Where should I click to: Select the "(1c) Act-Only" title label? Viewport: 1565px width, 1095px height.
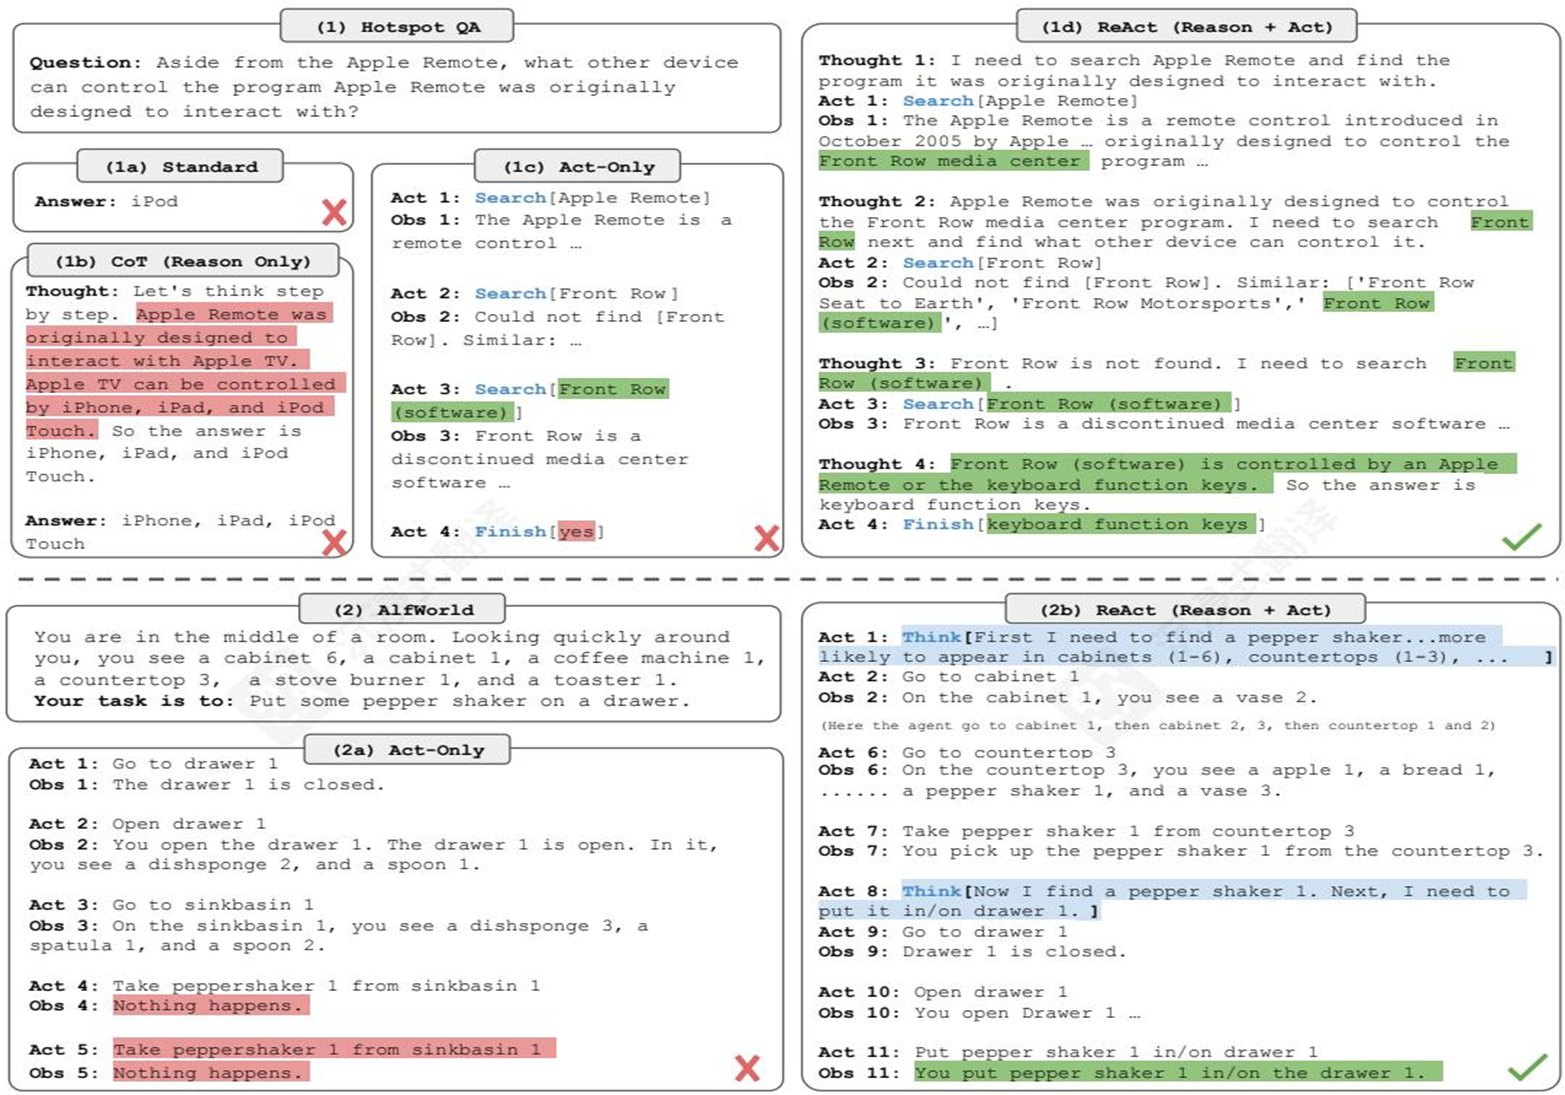click(579, 166)
